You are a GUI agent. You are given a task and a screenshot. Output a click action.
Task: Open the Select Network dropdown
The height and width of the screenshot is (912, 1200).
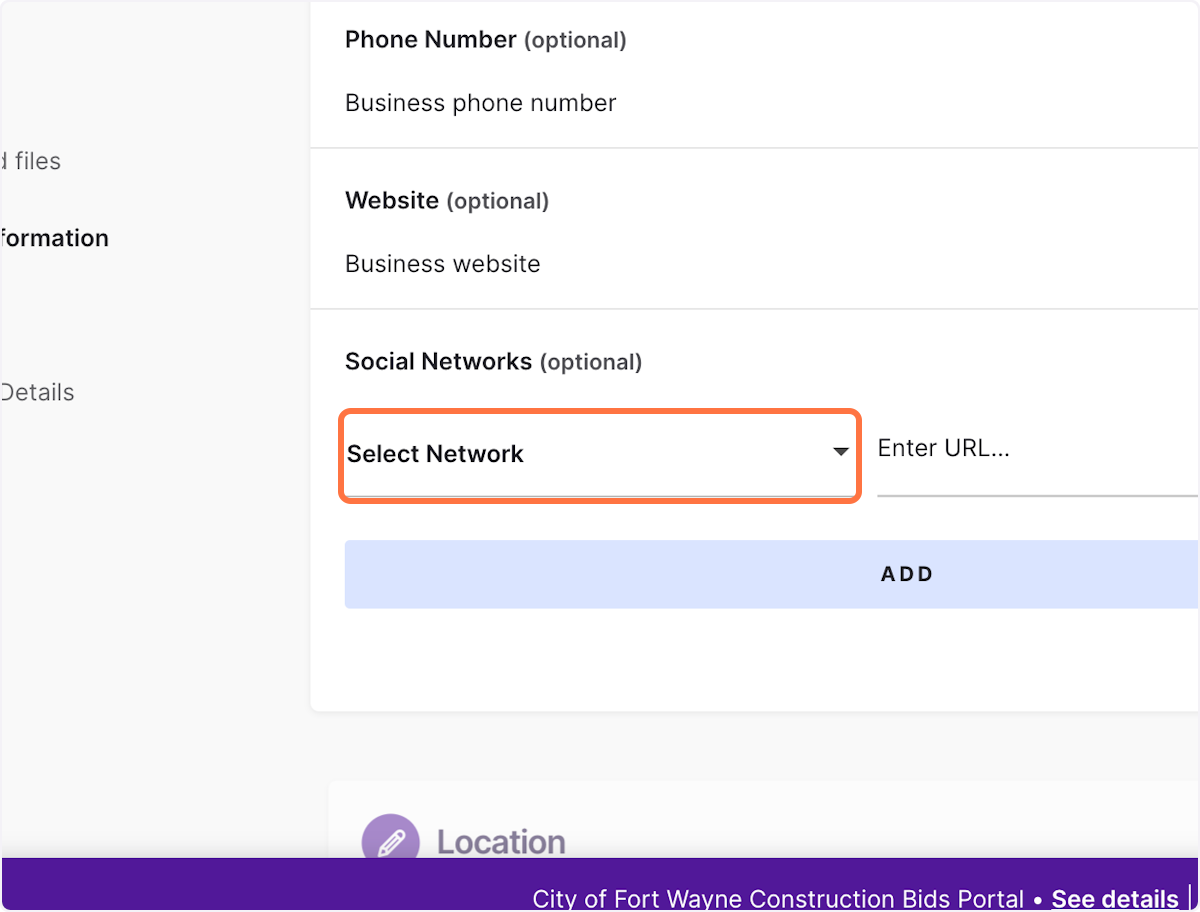click(599, 455)
